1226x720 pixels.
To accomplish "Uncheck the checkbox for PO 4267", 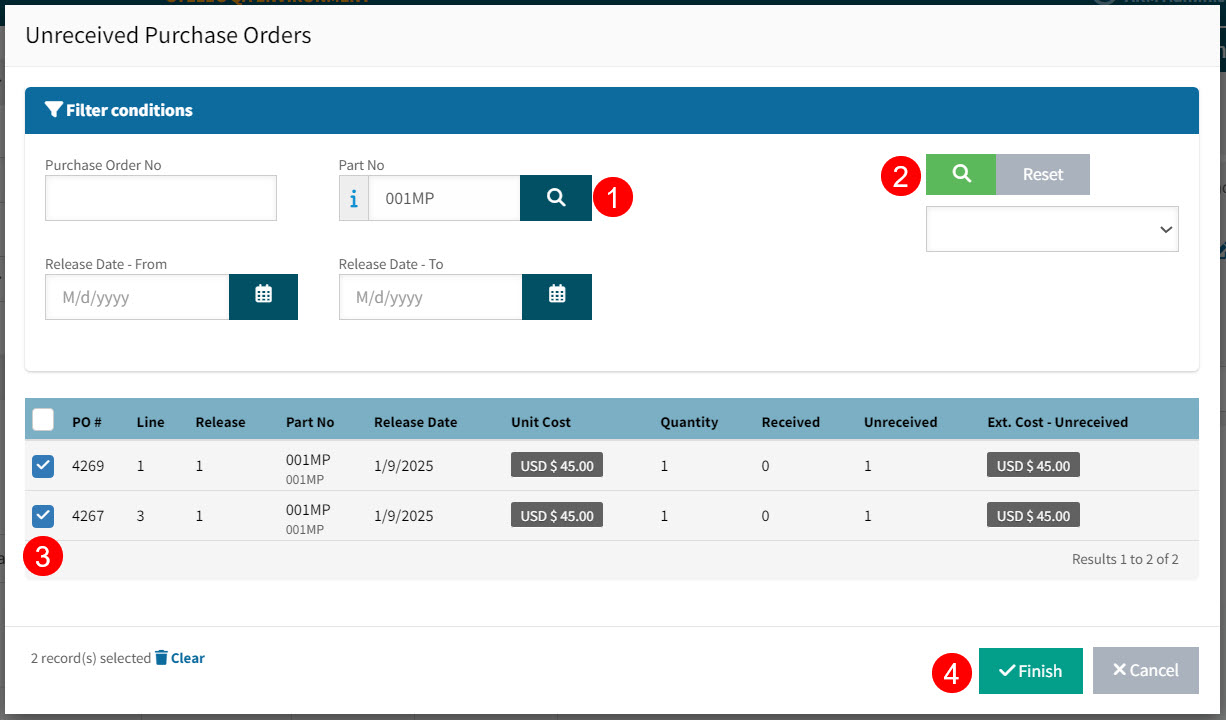I will pos(43,516).
